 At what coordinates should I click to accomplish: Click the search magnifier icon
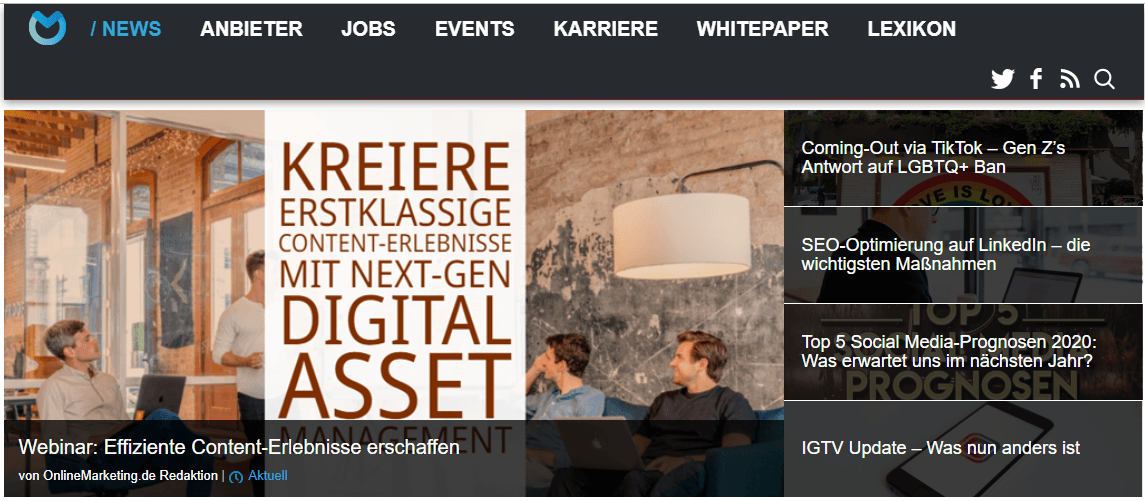click(1105, 79)
